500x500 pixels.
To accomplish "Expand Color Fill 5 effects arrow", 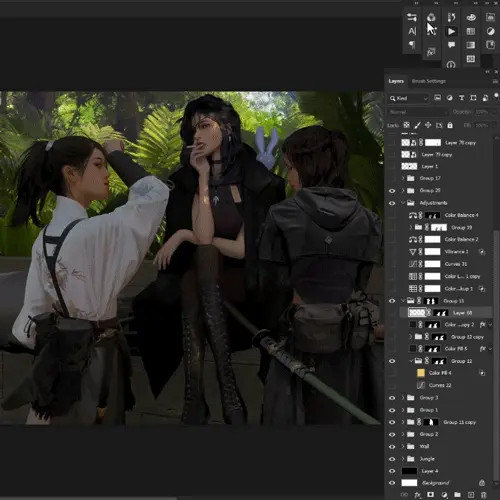I will pos(490,349).
